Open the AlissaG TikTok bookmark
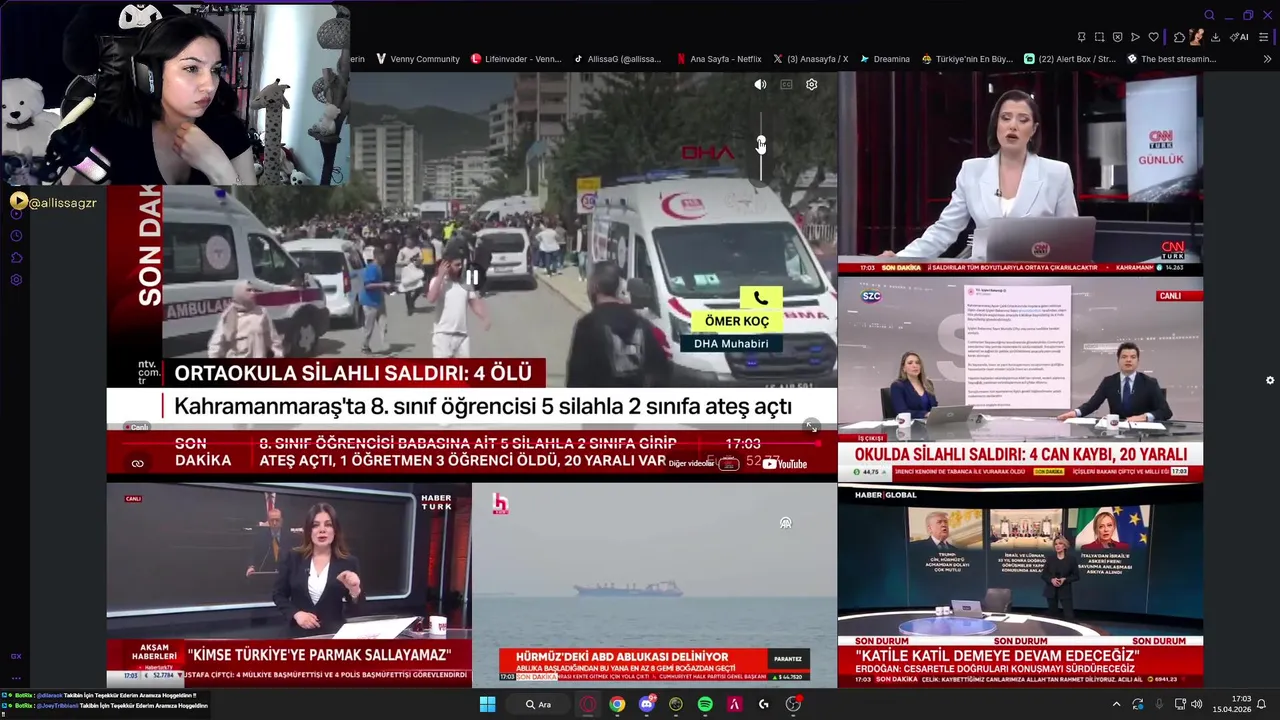This screenshot has width=1280, height=720. pos(617,59)
